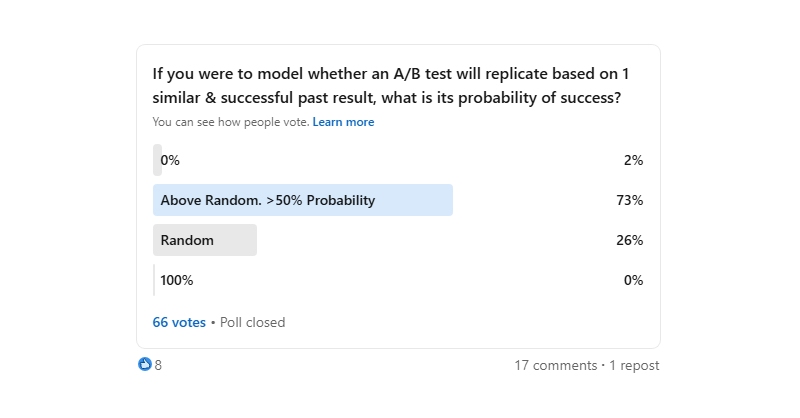Click the Learn more link
Image resolution: width=800 pixels, height=418 pixels.
pyautogui.click(x=343, y=122)
